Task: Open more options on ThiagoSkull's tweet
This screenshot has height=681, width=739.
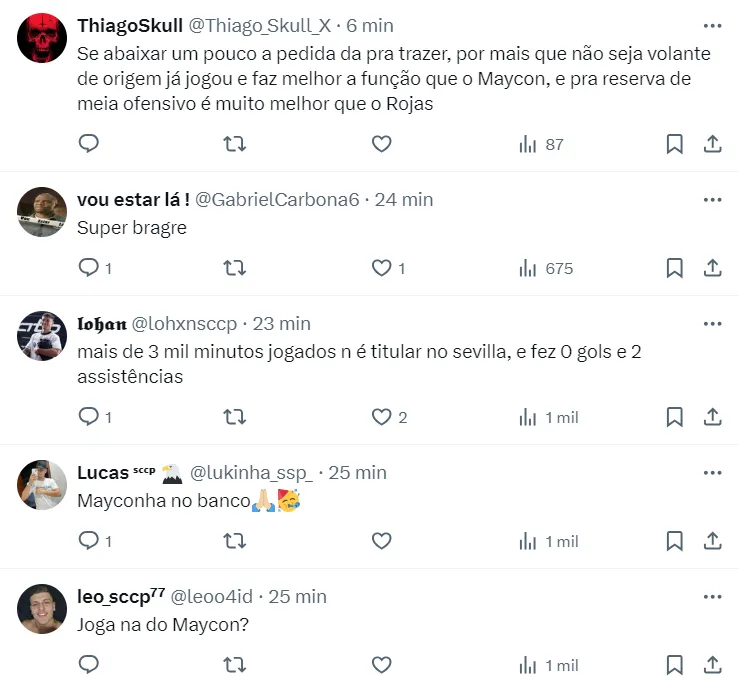Action: point(712,26)
